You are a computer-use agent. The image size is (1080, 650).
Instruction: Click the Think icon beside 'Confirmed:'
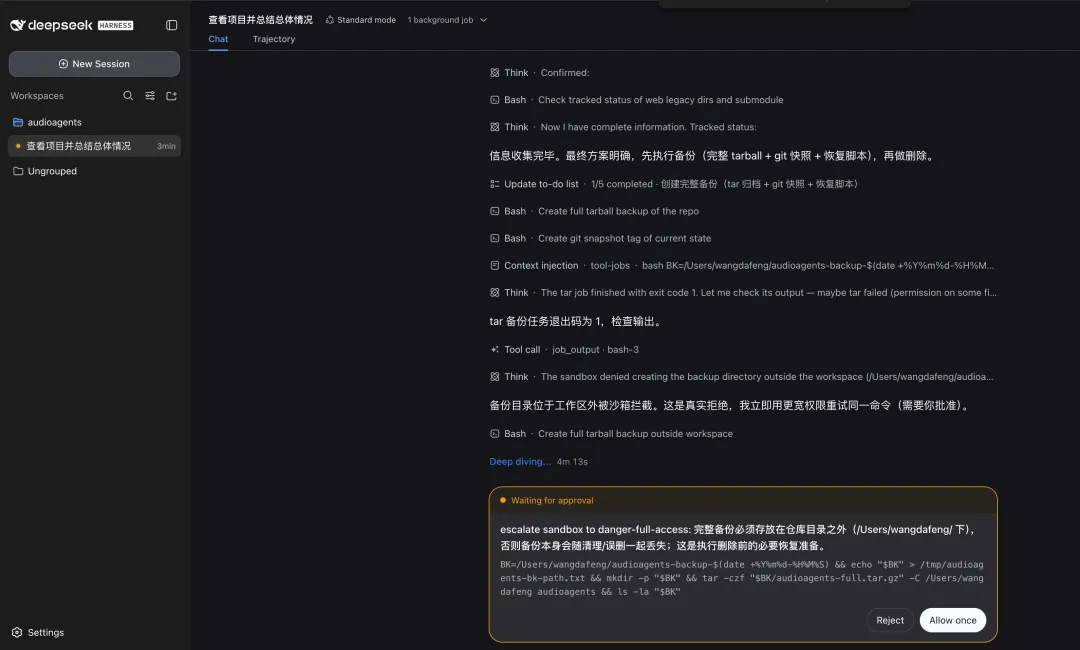(x=495, y=73)
